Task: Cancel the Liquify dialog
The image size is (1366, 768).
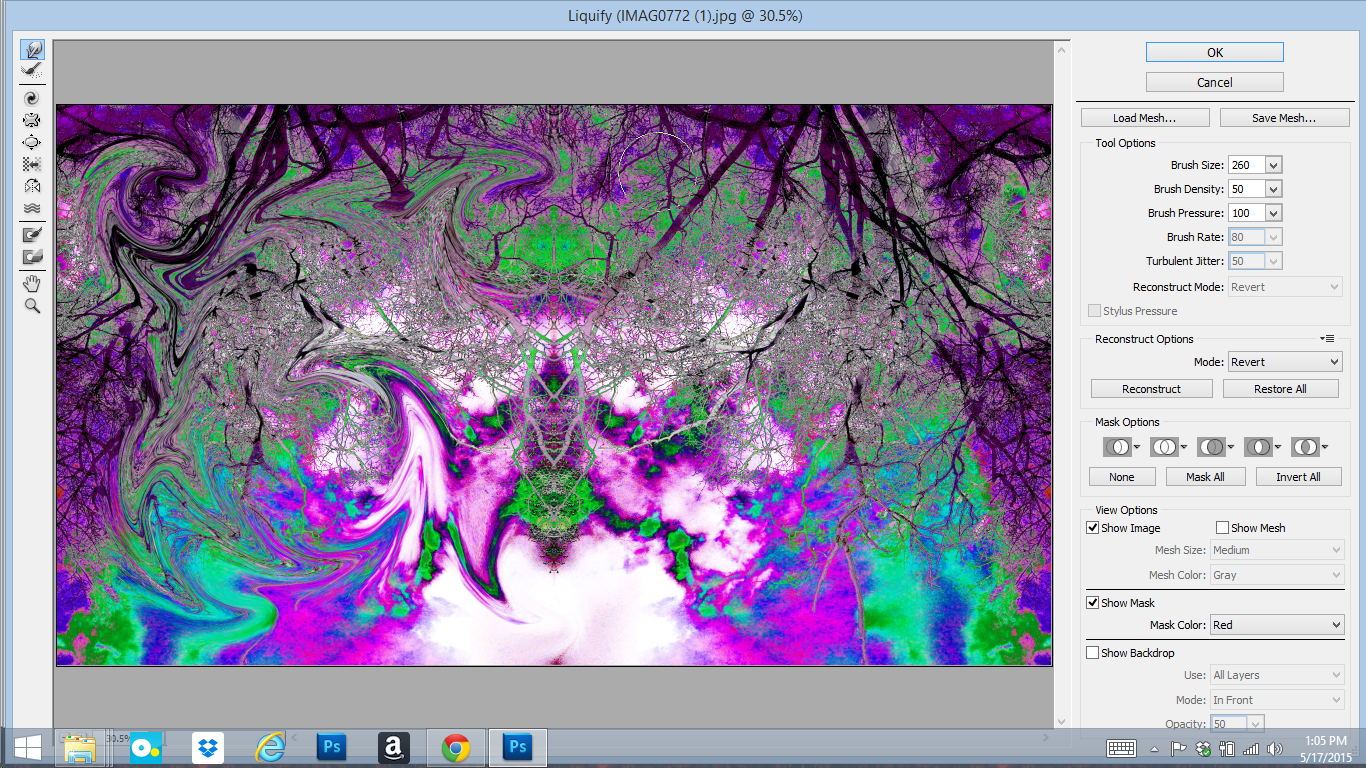Action: tap(1214, 83)
